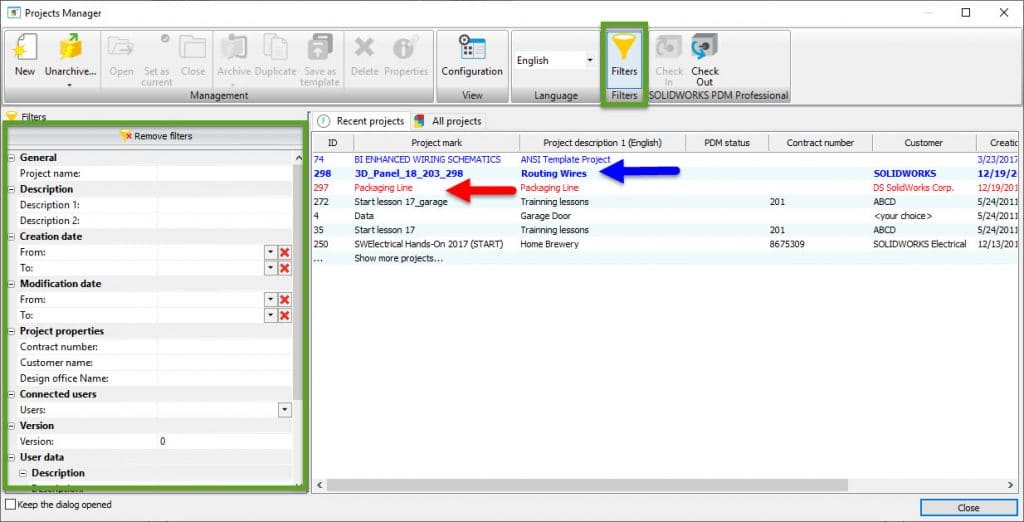Screen dimensions: 1024x522
Task: Clear Creation date From with red X
Action: click(x=284, y=253)
